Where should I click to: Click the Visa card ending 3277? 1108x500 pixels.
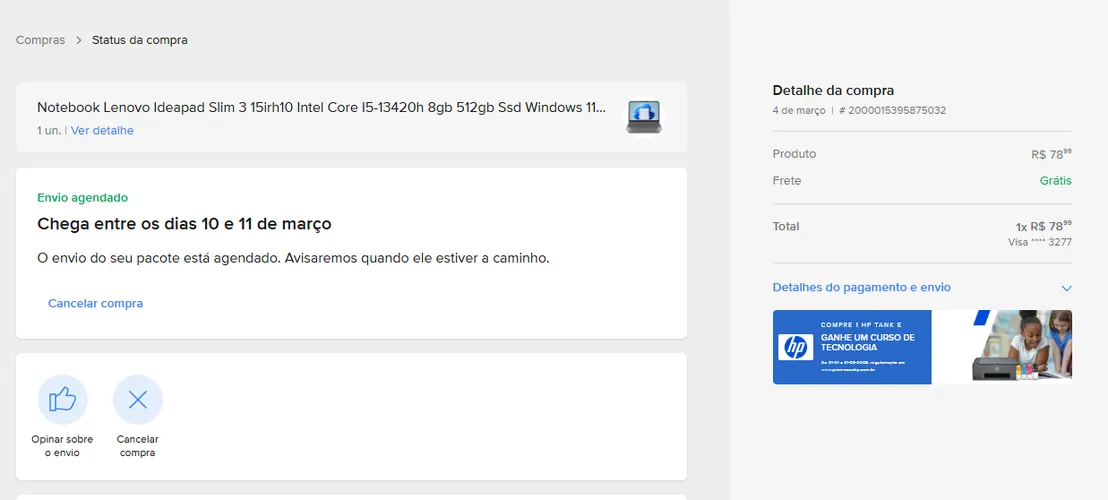1039,242
